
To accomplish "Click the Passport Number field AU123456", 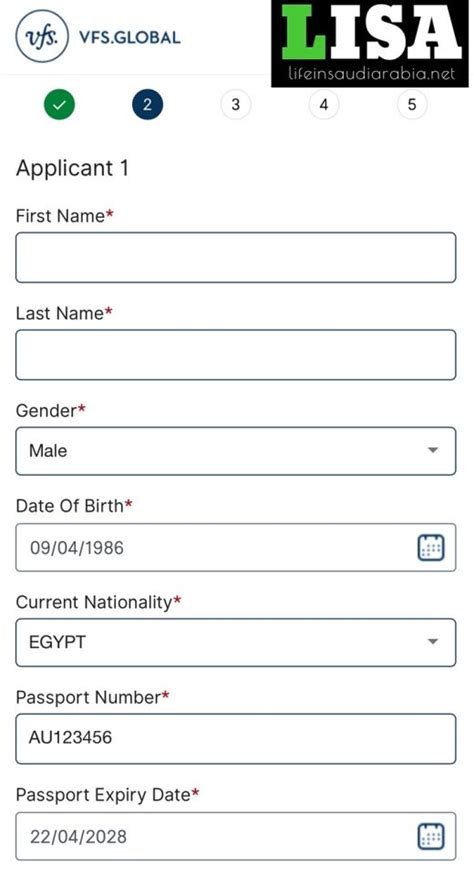I will tap(236, 738).
